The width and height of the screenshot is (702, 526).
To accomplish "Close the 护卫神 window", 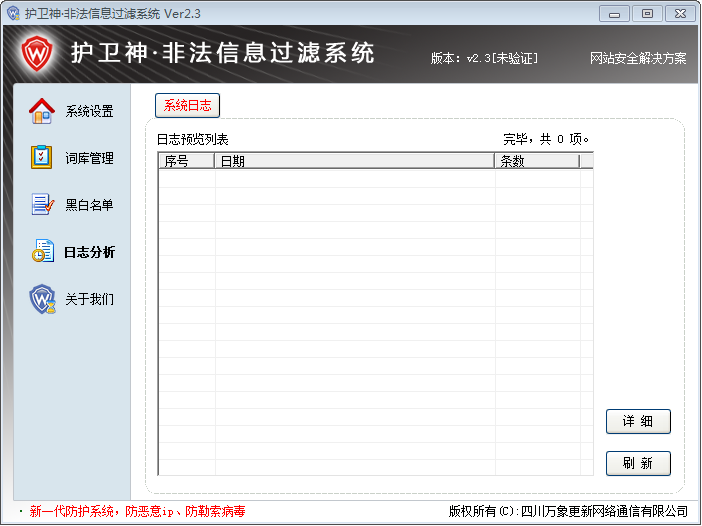I will pyautogui.click(x=680, y=14).
